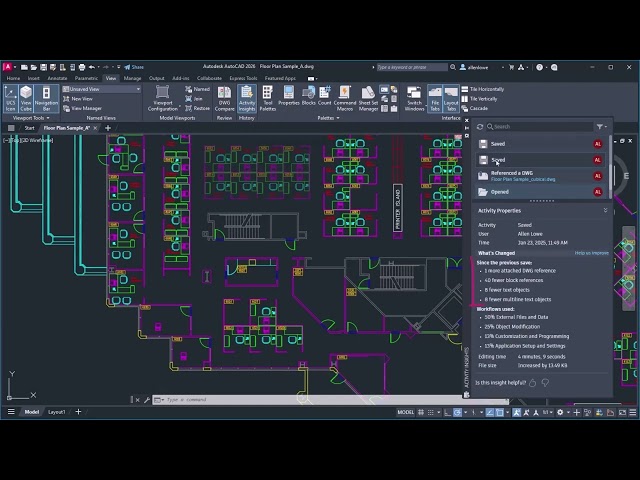Image resolution: width=640 pixels, height=480 pixels.
Task: Open the Properties palette
Action: (289, 96)
